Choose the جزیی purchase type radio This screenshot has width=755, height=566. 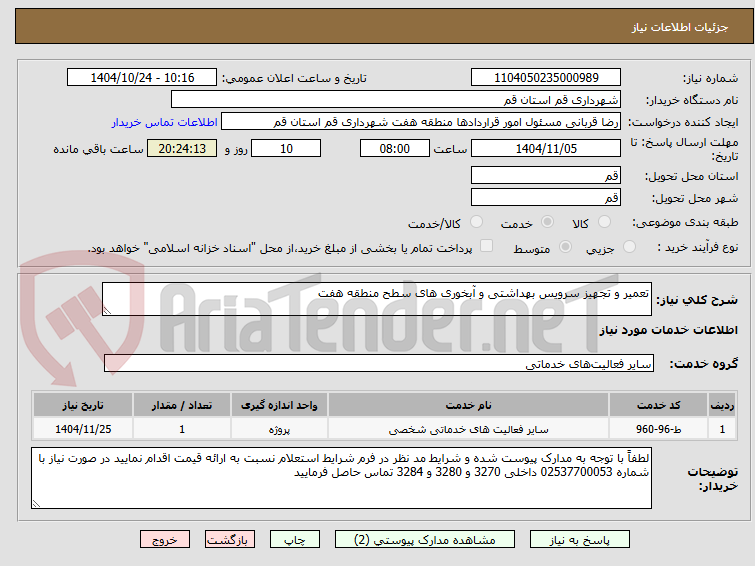(629, 247)
